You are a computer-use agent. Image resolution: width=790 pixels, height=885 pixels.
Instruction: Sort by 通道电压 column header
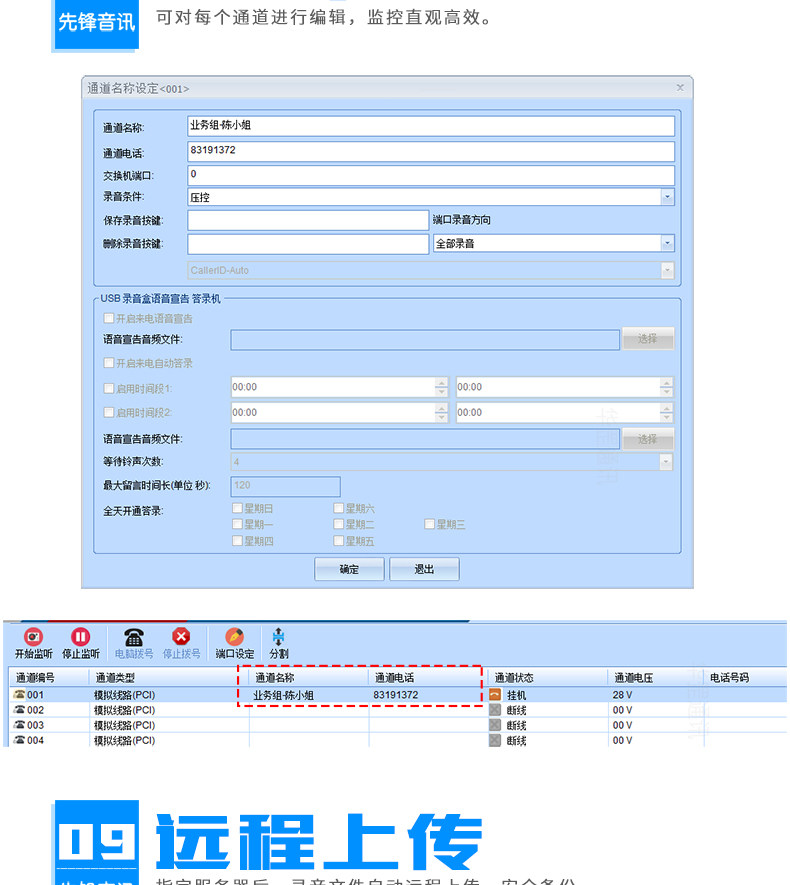coord(634,677)
